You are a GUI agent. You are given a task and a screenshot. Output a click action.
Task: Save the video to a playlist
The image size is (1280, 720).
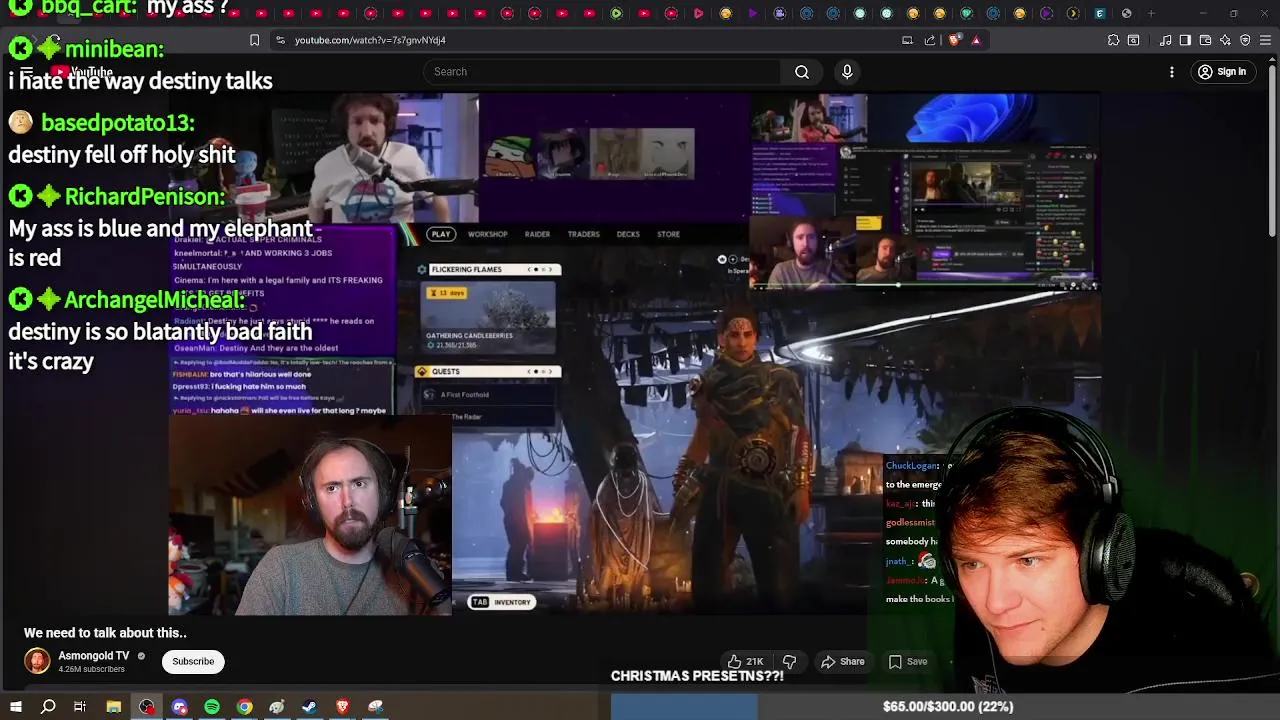pos(908,661)
